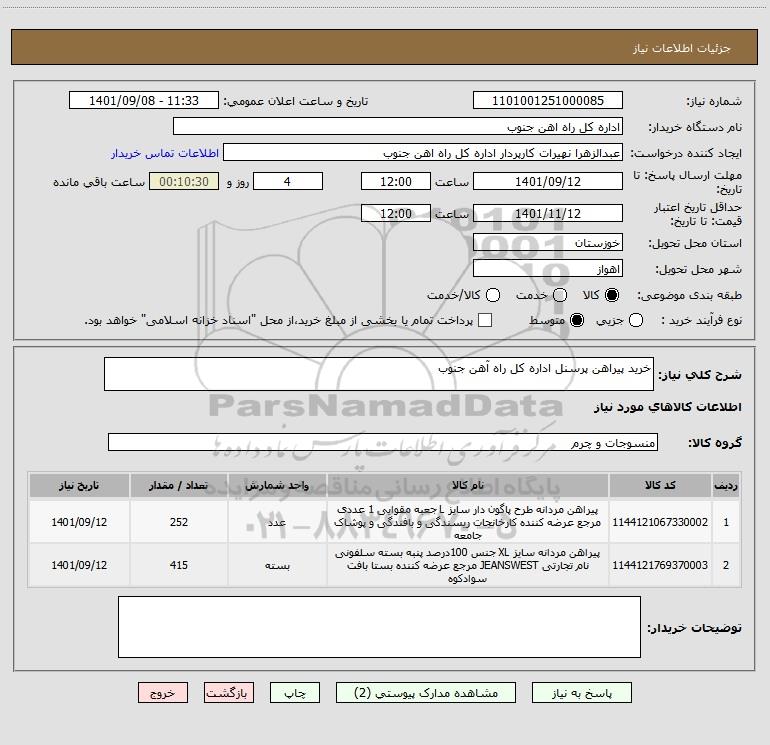Click the ساعت باقی مانده label
Image resolution: width=770 pixels, height=745 pixels.
point(99,182)
